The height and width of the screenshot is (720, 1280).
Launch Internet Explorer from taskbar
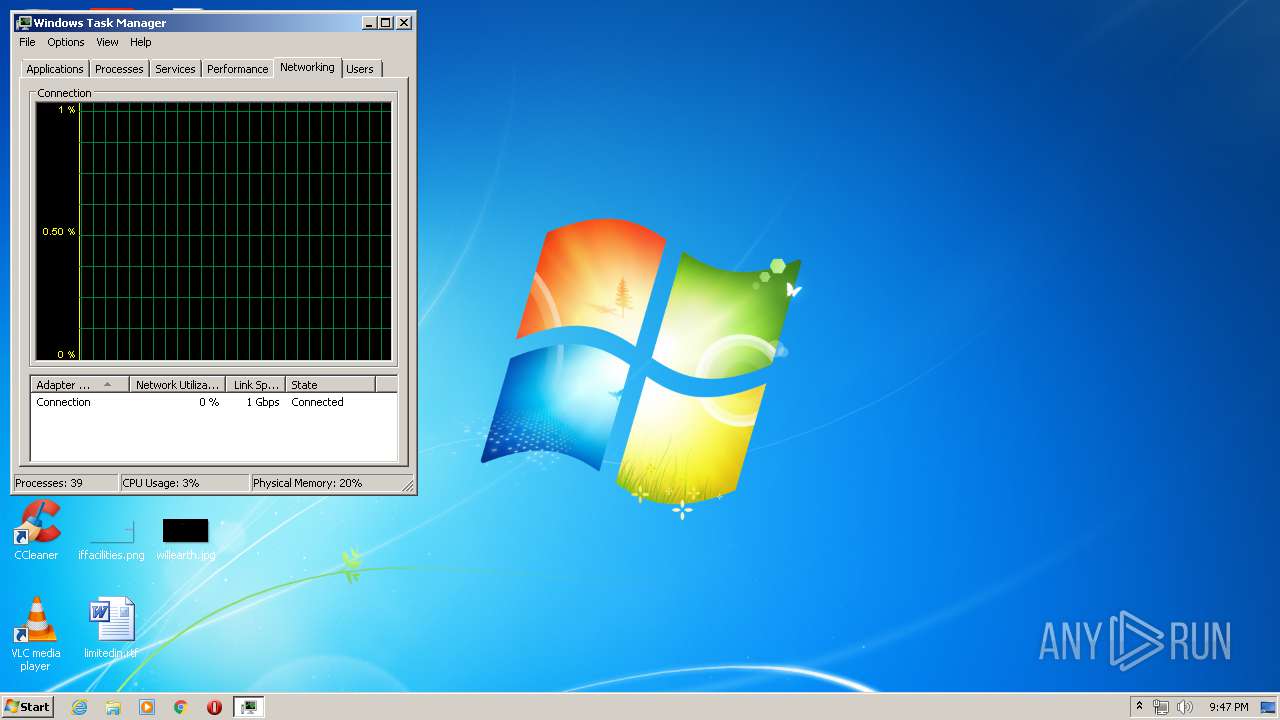pos(80,707)
